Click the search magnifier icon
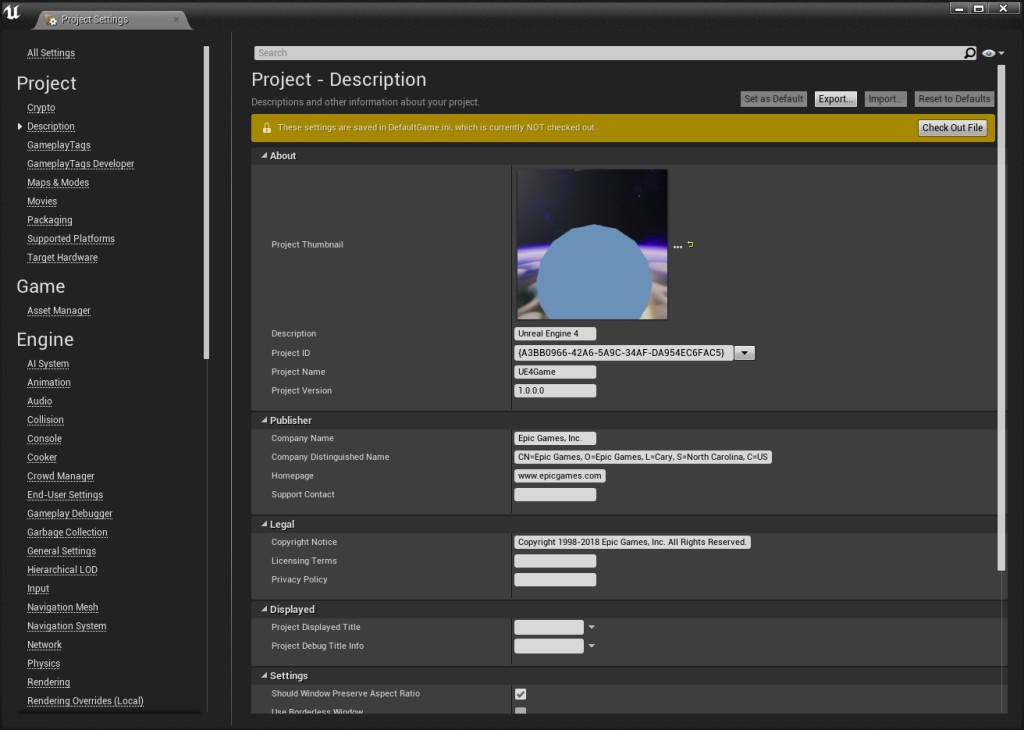The width and height of the screenshot is (1024, 730). (970, 53)
